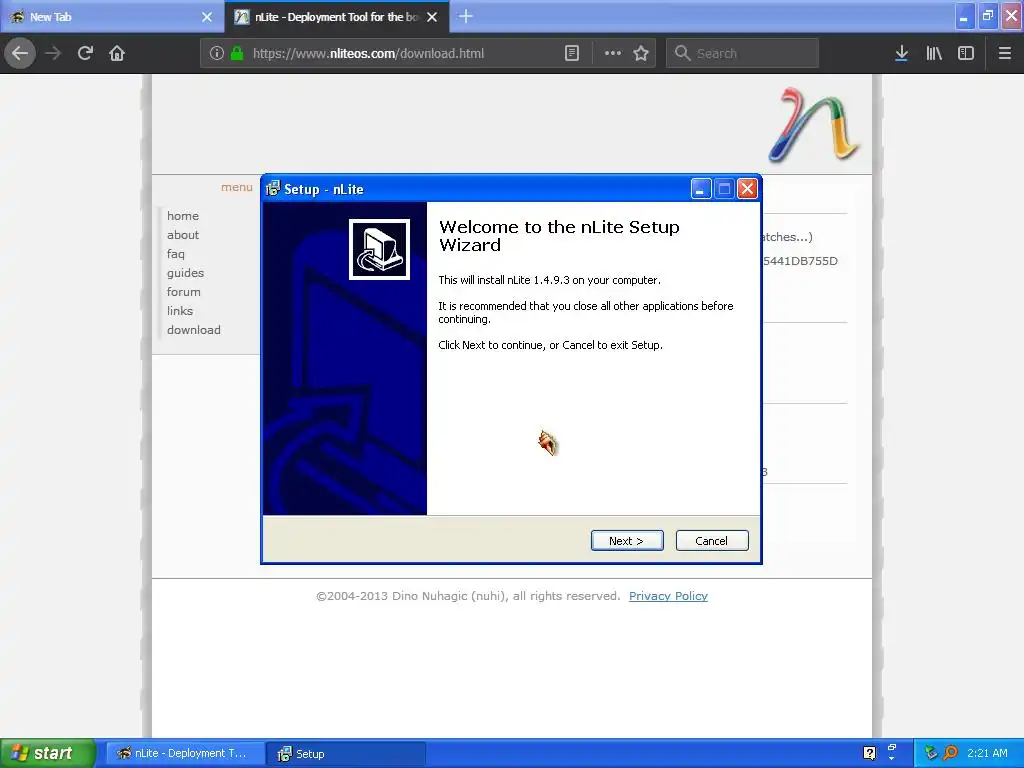
Task: Select nLite - Deployment taskbar button
Action: click(185, 753)
